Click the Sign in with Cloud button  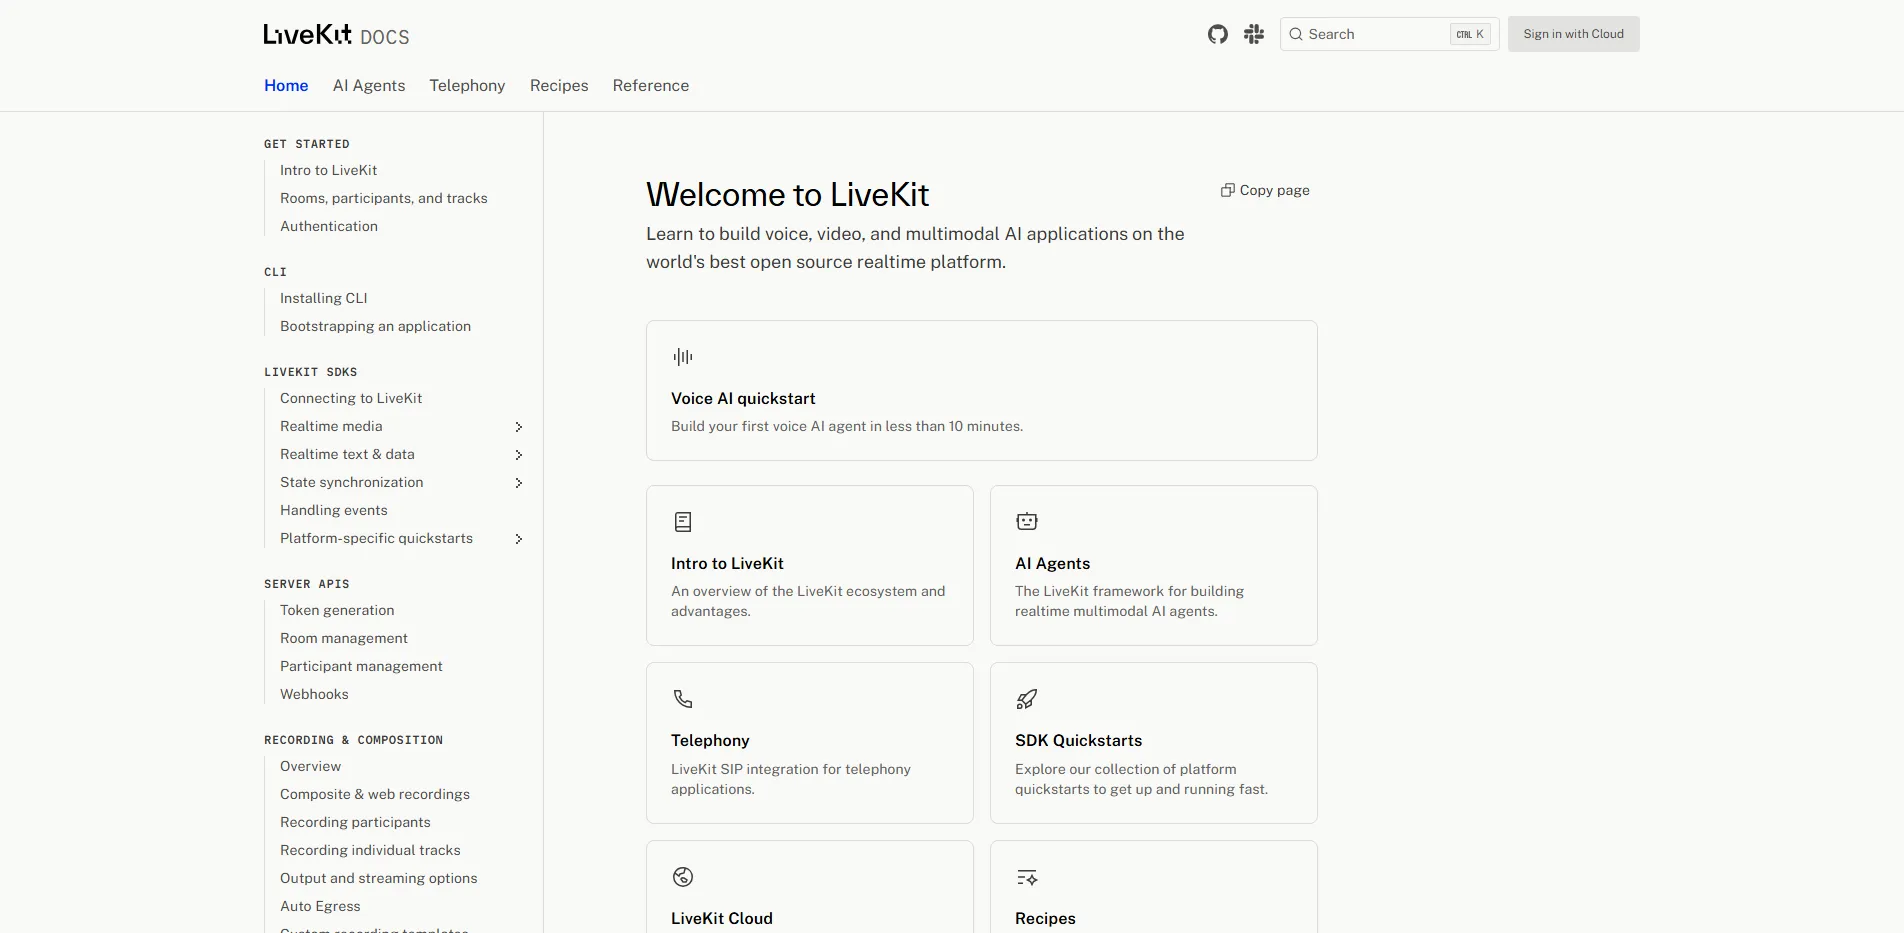[1572, 33]
